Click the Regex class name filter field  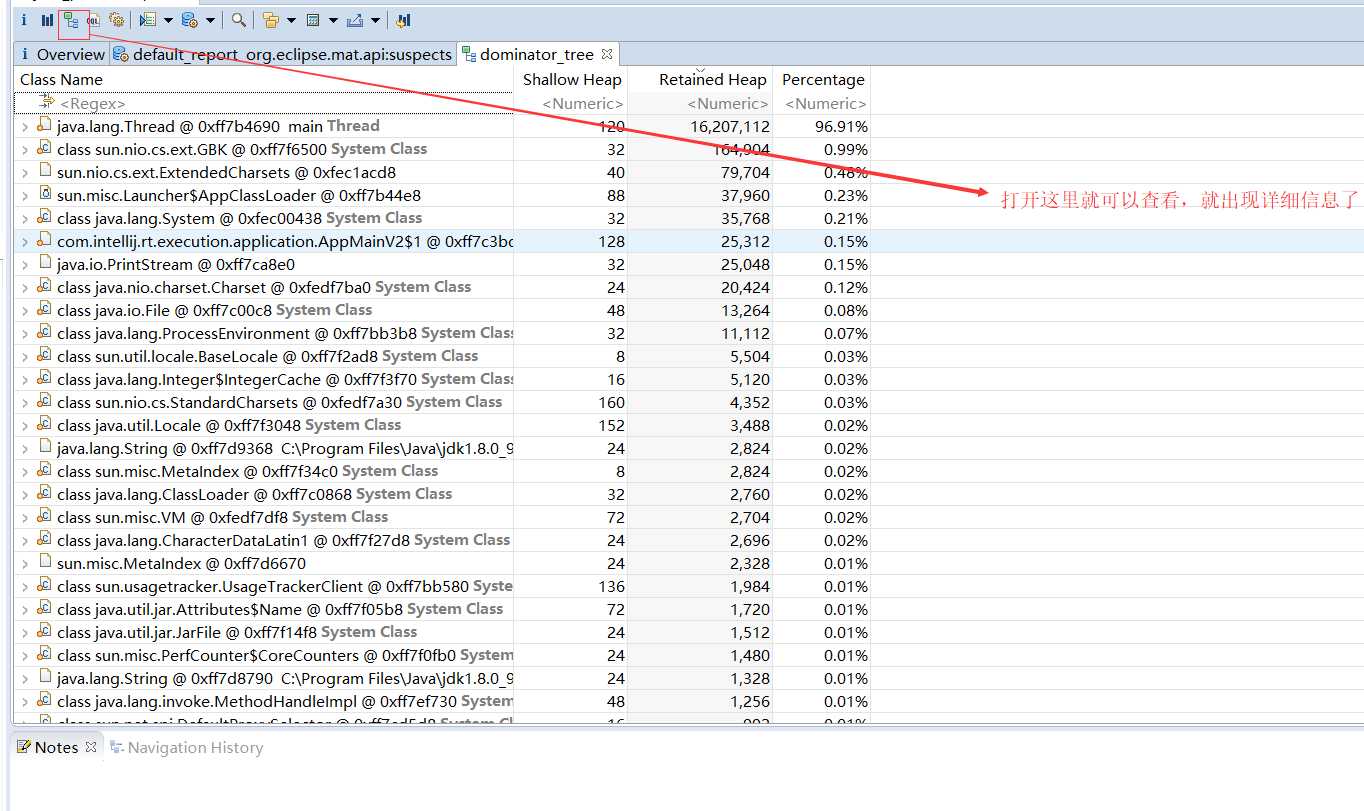click(264, 103)
